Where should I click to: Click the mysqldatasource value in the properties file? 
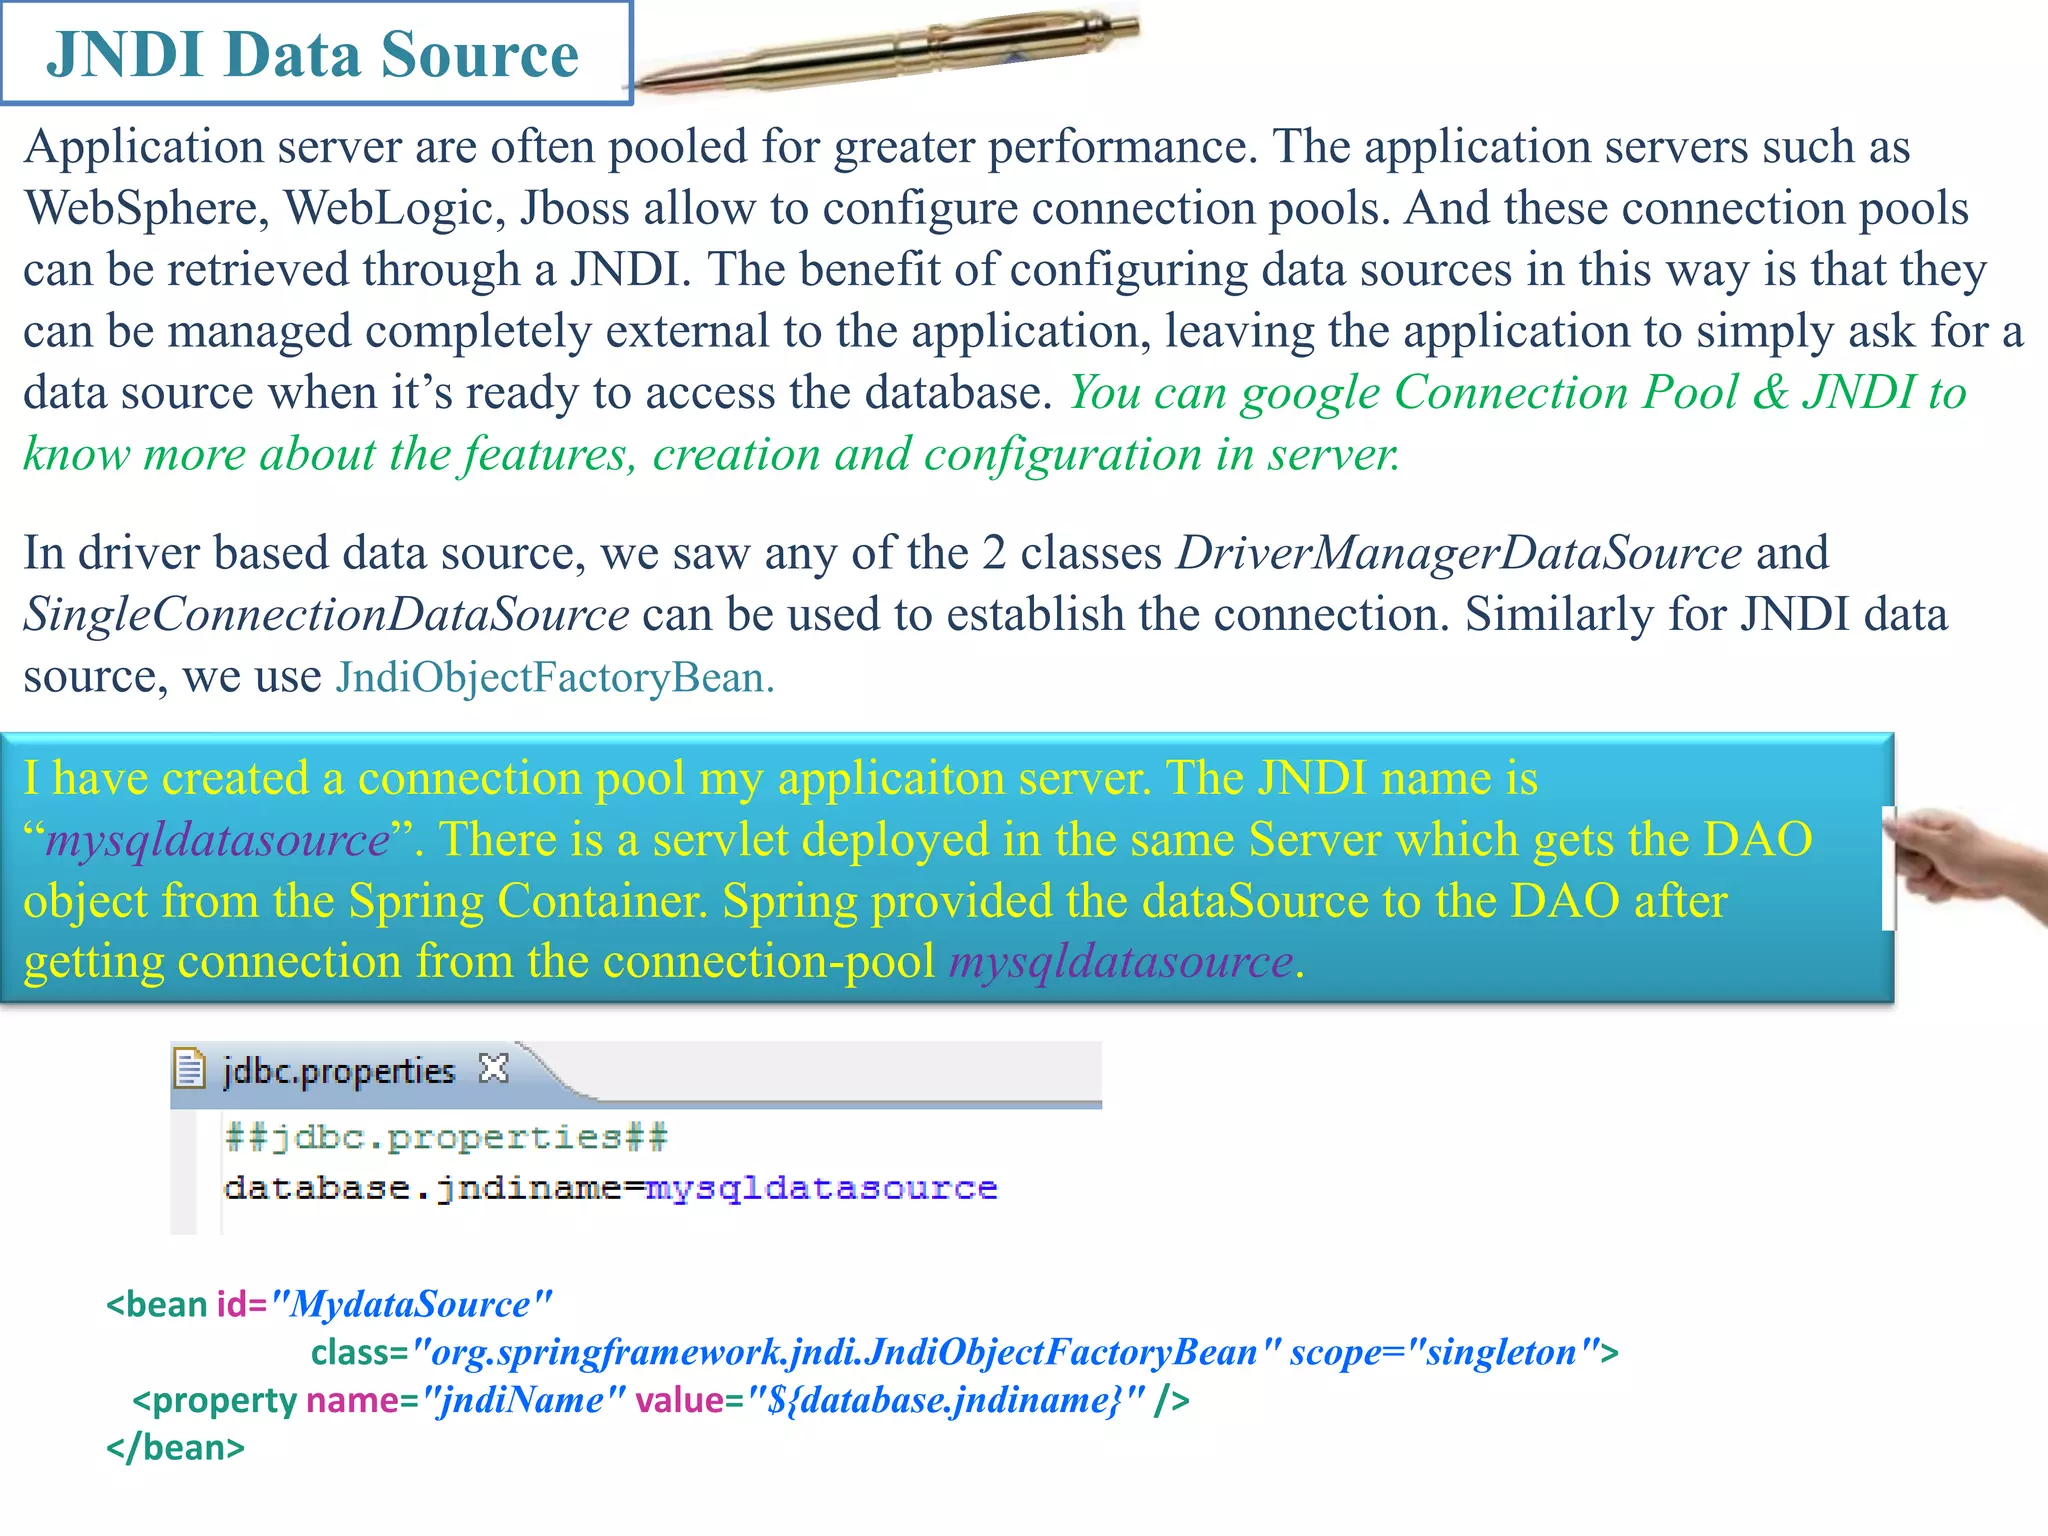pyautogui.click(x=821, y=1188)
